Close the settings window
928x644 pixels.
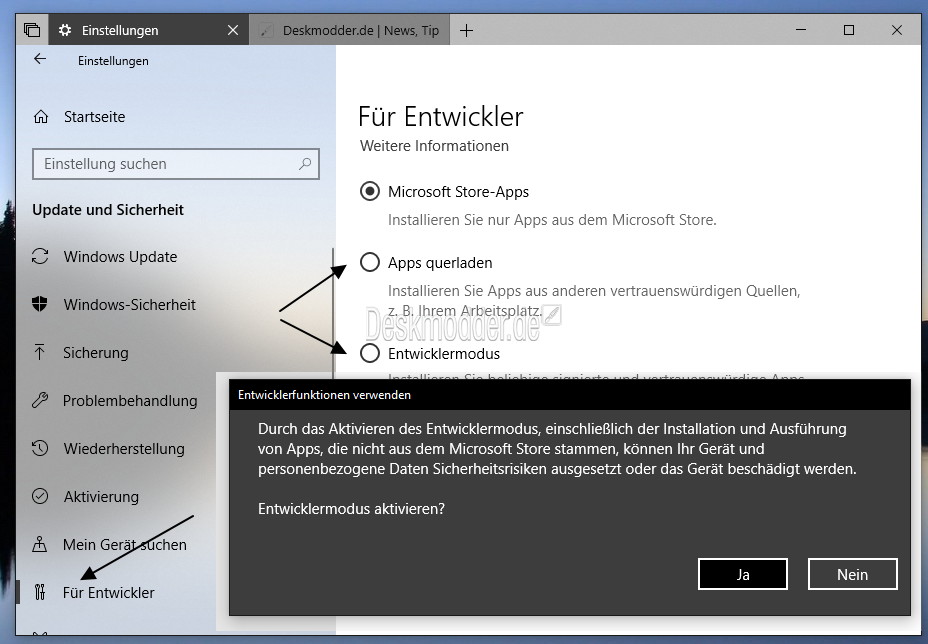pos(897,30)
